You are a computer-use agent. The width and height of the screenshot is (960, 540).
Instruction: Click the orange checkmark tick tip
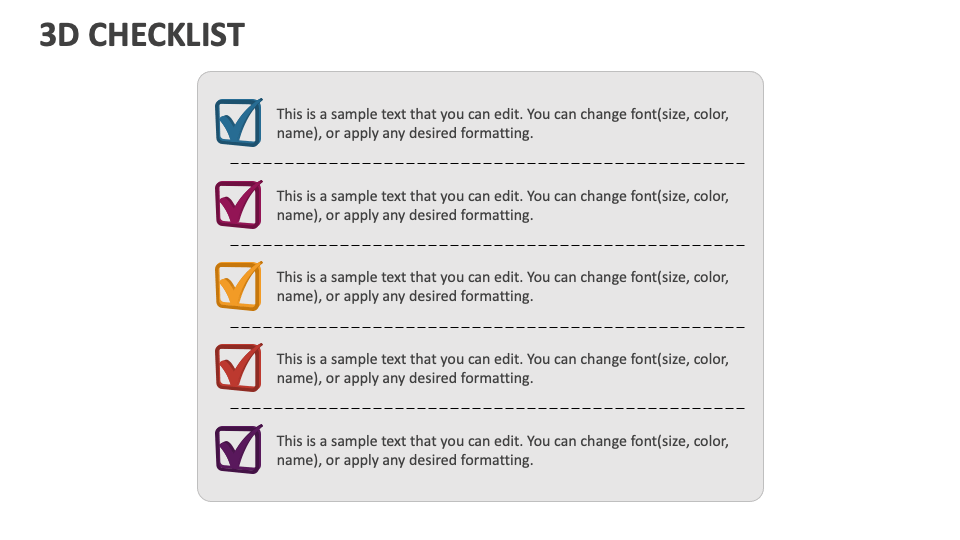click(x=259, y=265)
